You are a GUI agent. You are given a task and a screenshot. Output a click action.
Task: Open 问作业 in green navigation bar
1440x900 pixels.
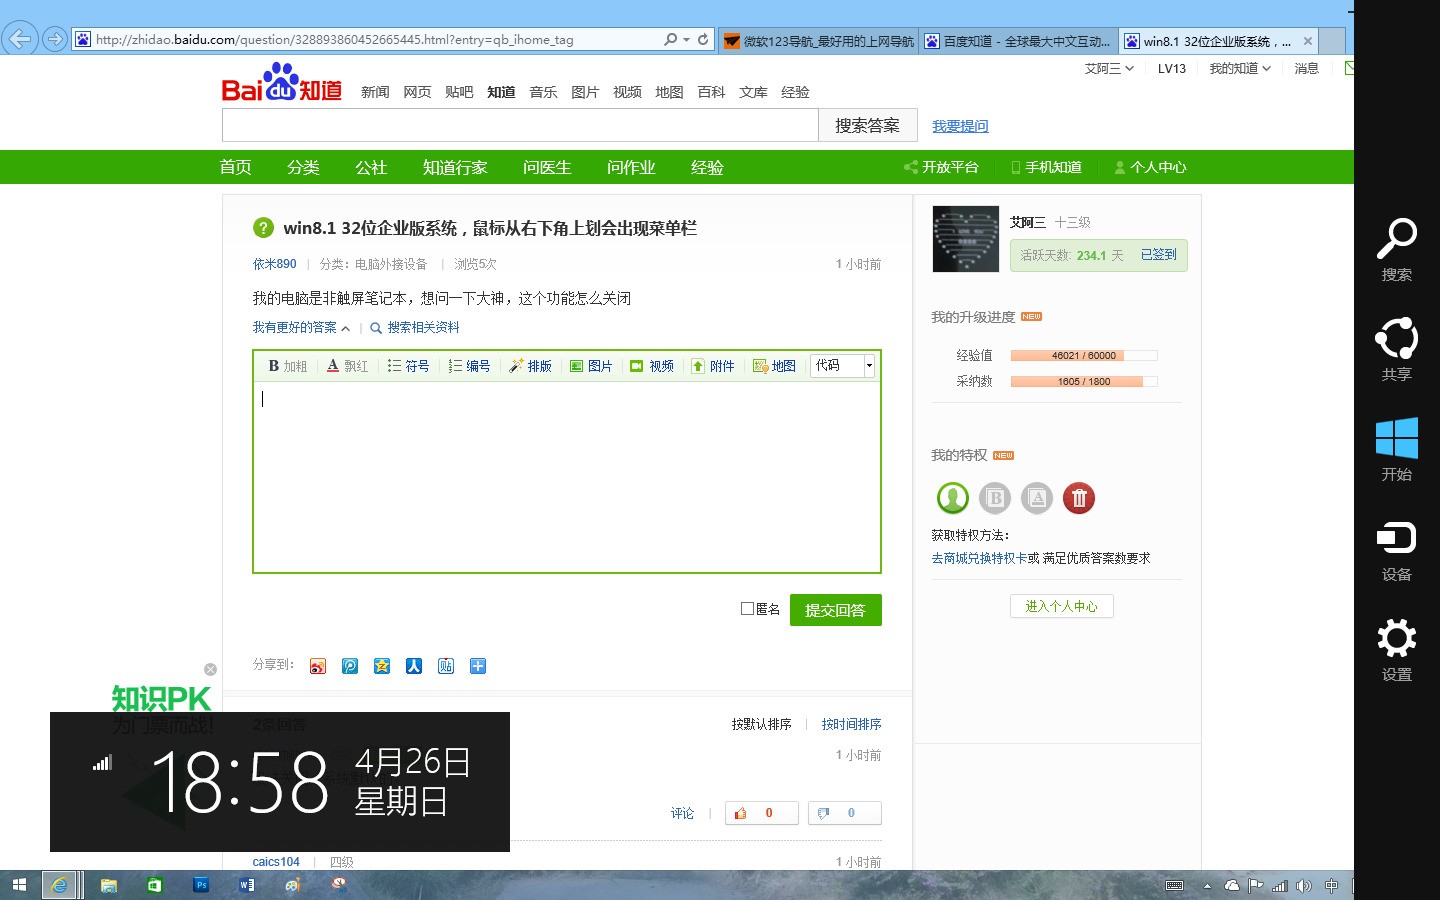[x=631, y=167]
